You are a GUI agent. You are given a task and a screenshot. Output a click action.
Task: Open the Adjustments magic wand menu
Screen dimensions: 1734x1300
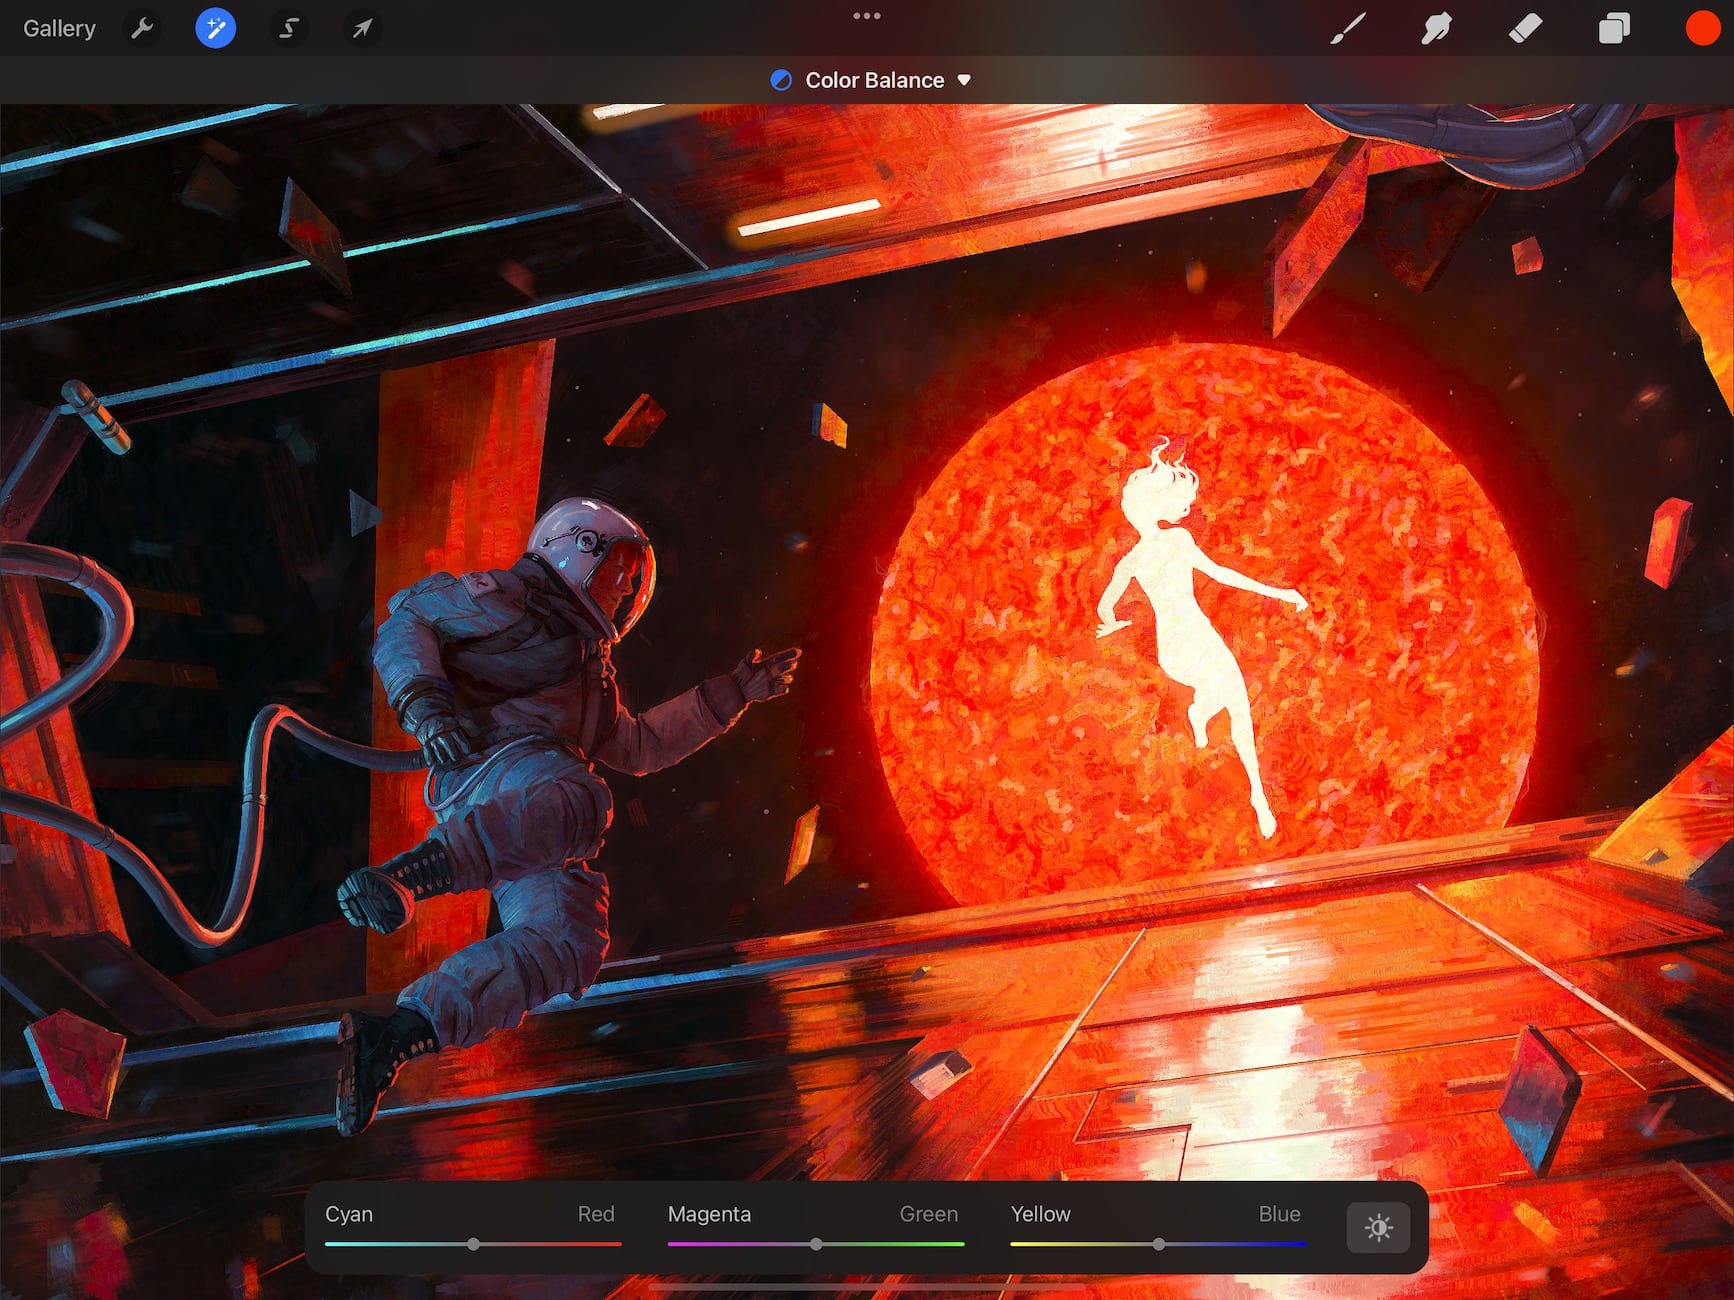pyautogui.click(x=216, y=28)
